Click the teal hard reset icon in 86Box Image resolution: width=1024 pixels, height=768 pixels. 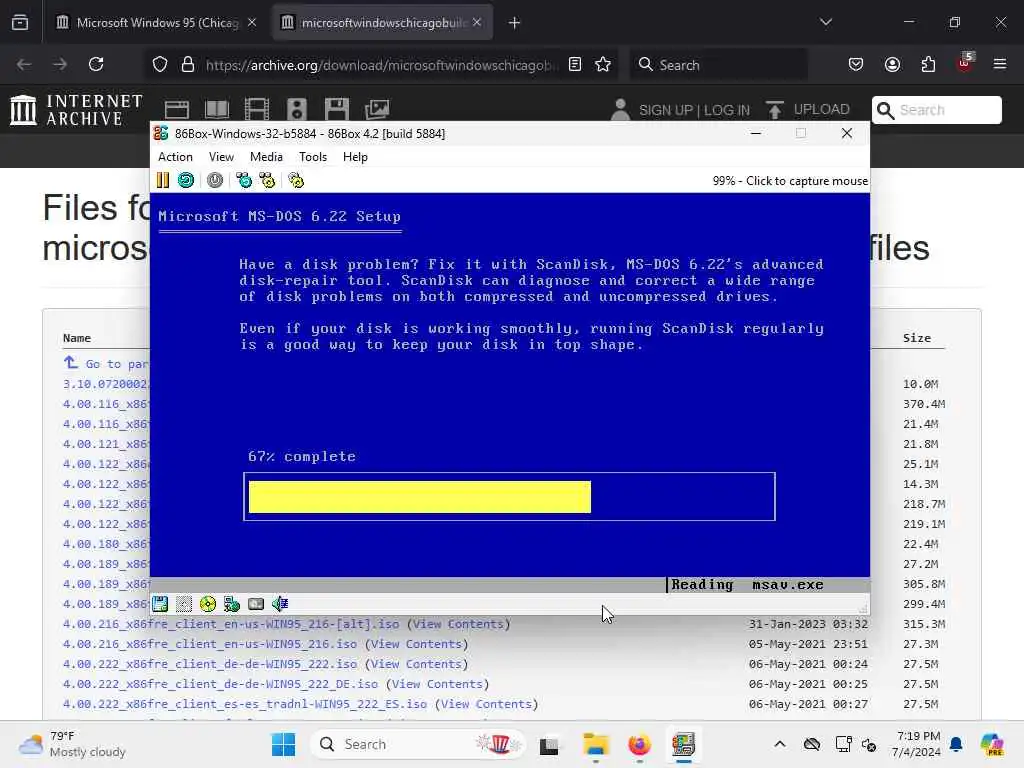186,180
